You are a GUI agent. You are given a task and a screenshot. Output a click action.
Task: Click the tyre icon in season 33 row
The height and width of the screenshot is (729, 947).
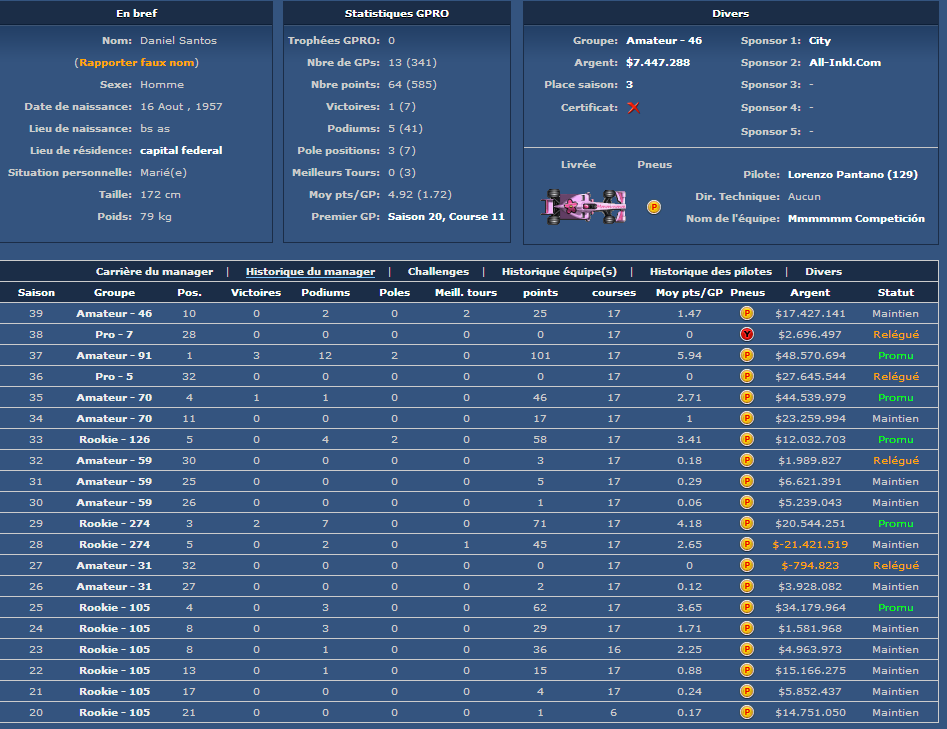(x=747, y=439)
